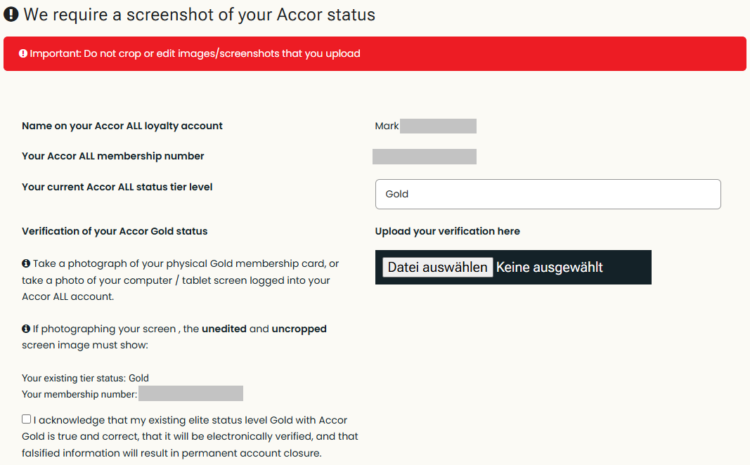The height and width of the screenshot is (465, 750).
Task: Click the exclamation icon beside the page heading
Action: coord(11,14)
